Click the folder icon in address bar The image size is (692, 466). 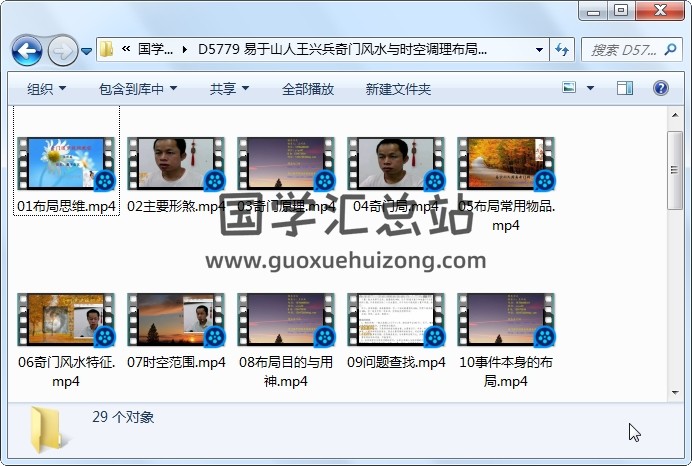click(106, 49)
